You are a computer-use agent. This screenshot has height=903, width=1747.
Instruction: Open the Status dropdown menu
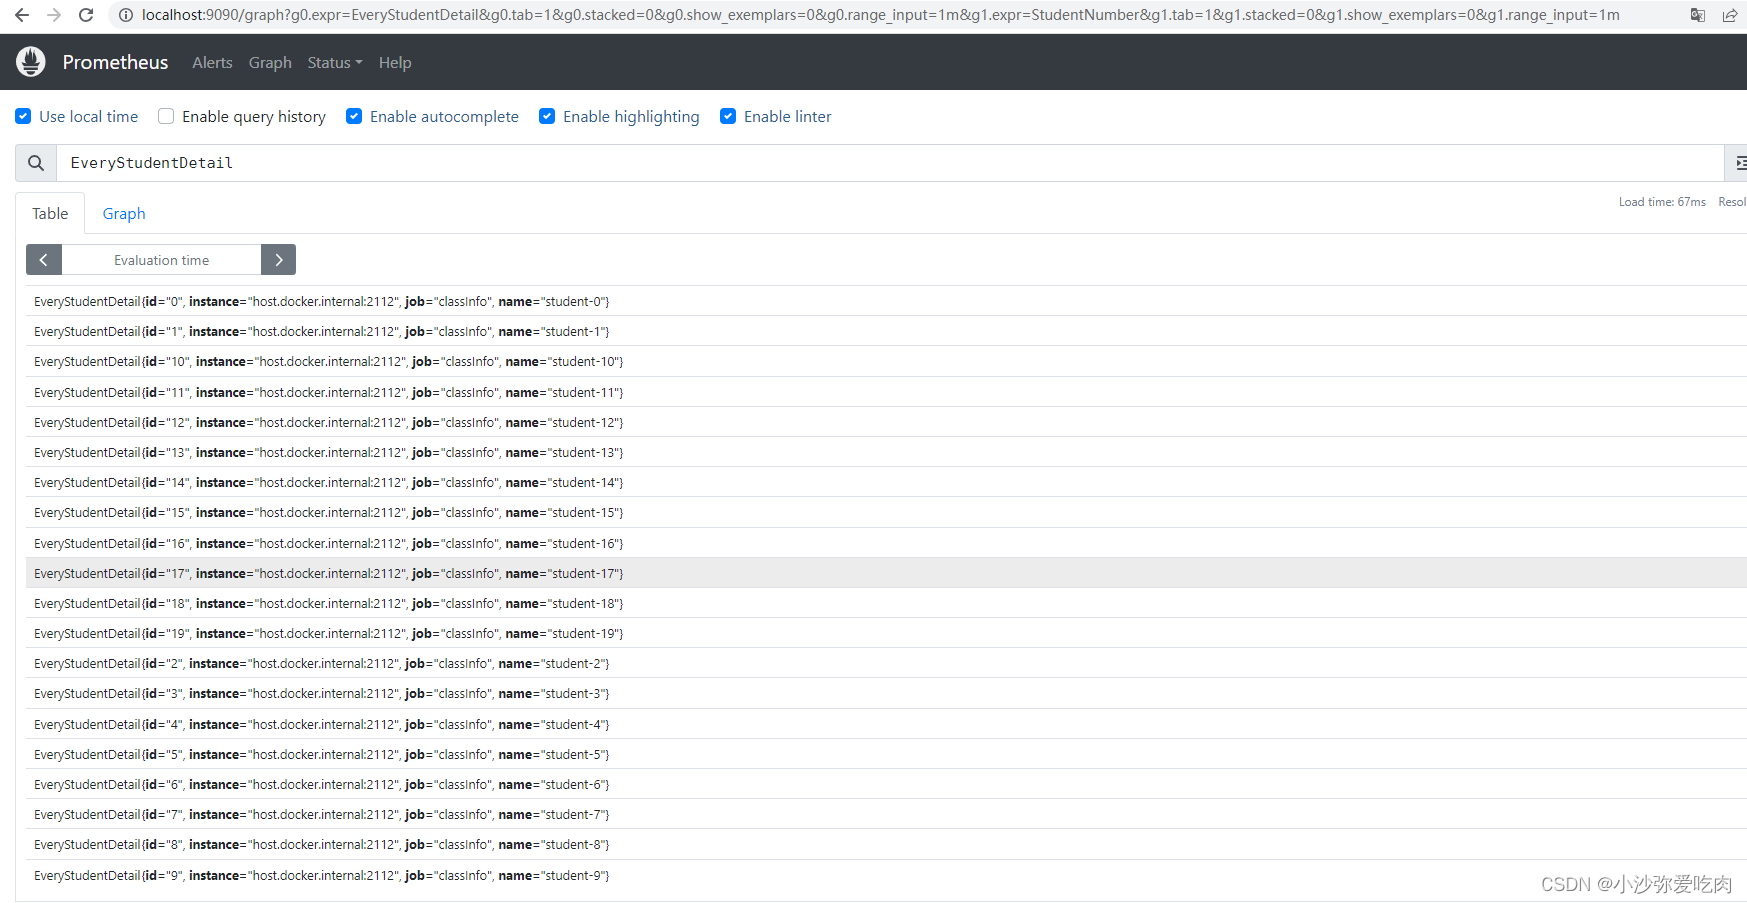335,62
